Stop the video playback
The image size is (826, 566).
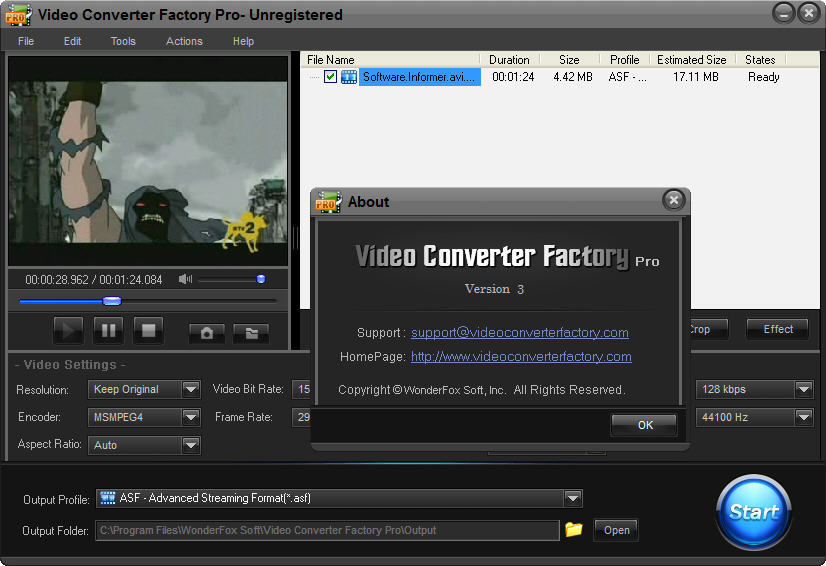pyautogui.click(x=149, y=330)
